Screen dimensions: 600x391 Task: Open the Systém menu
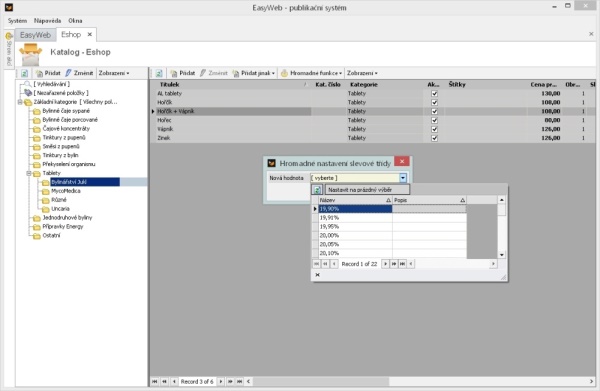(x=17, y=21)
